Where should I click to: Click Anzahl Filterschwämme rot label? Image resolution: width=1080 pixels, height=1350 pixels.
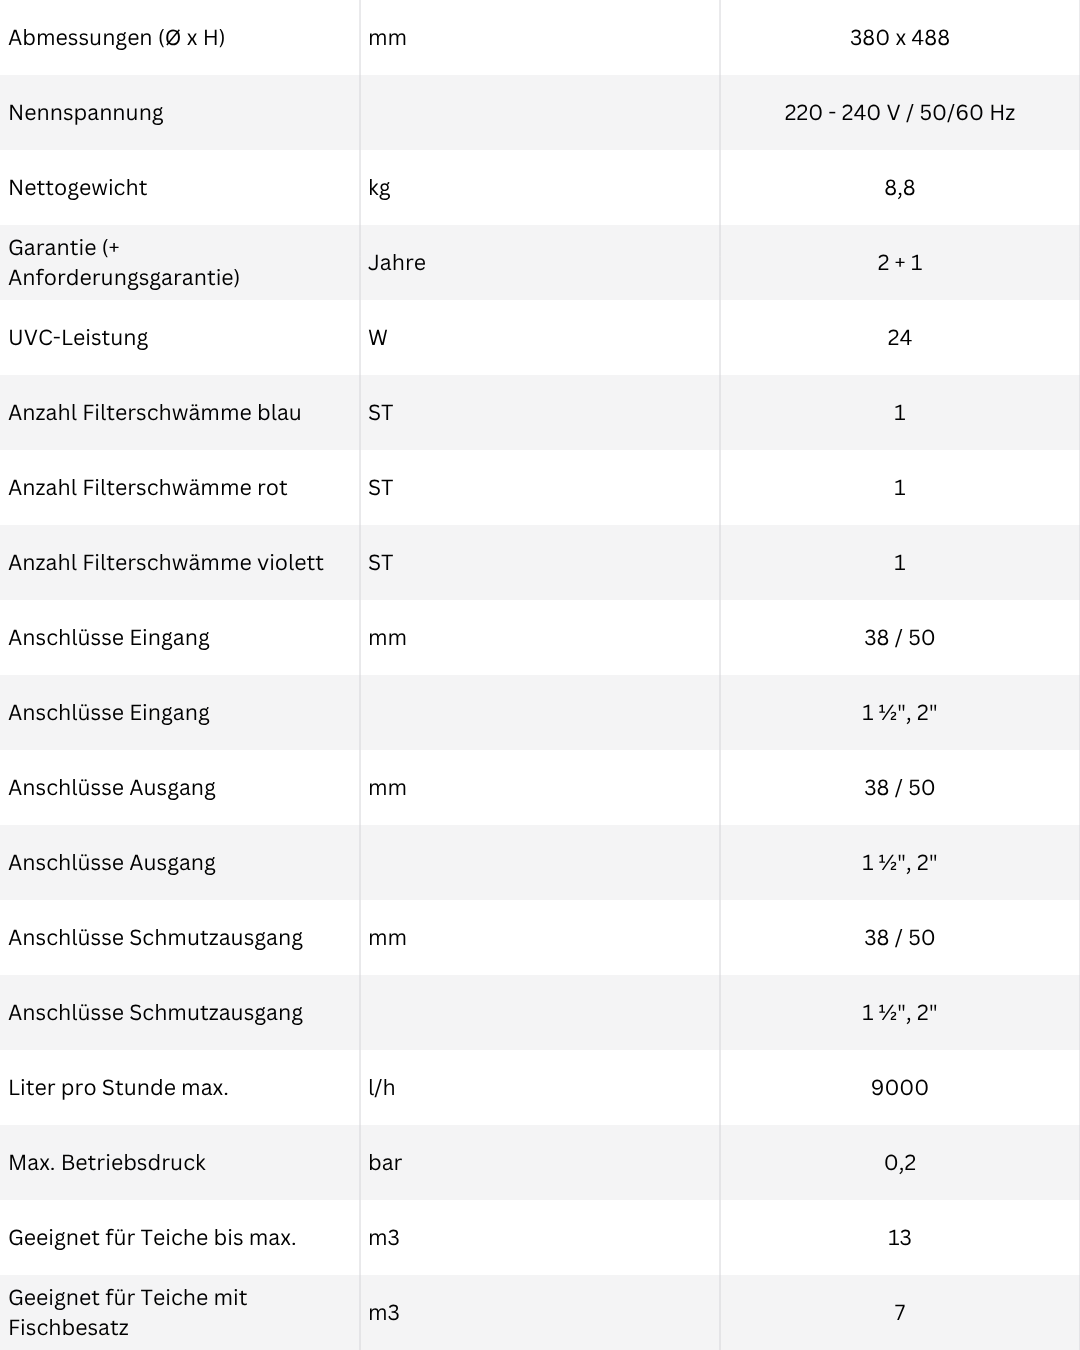click(148, 488)
